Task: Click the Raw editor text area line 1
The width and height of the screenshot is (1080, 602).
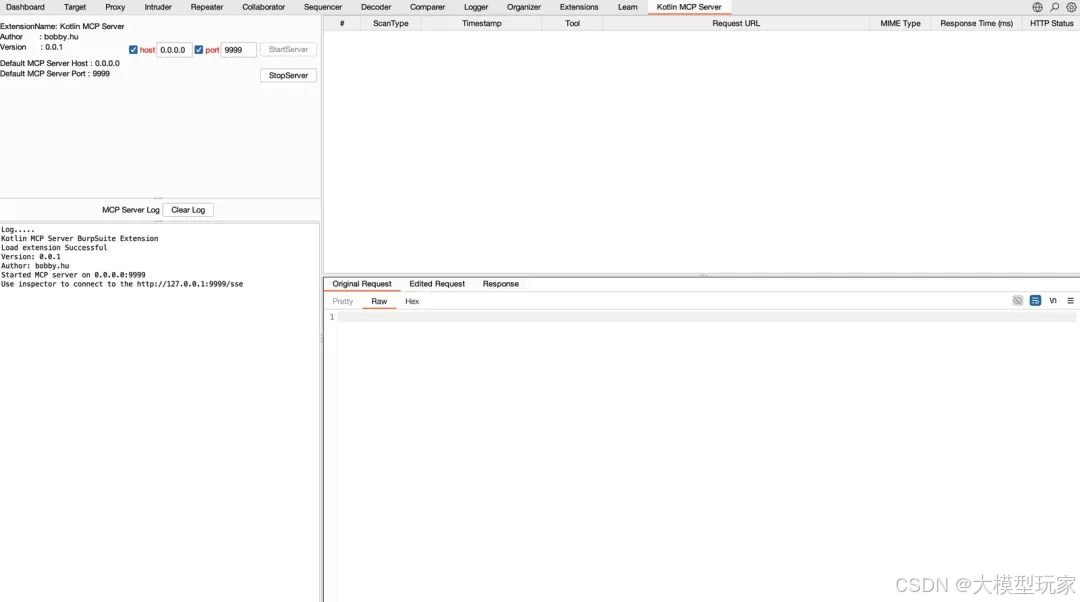Action: click(x=706, y=317)
